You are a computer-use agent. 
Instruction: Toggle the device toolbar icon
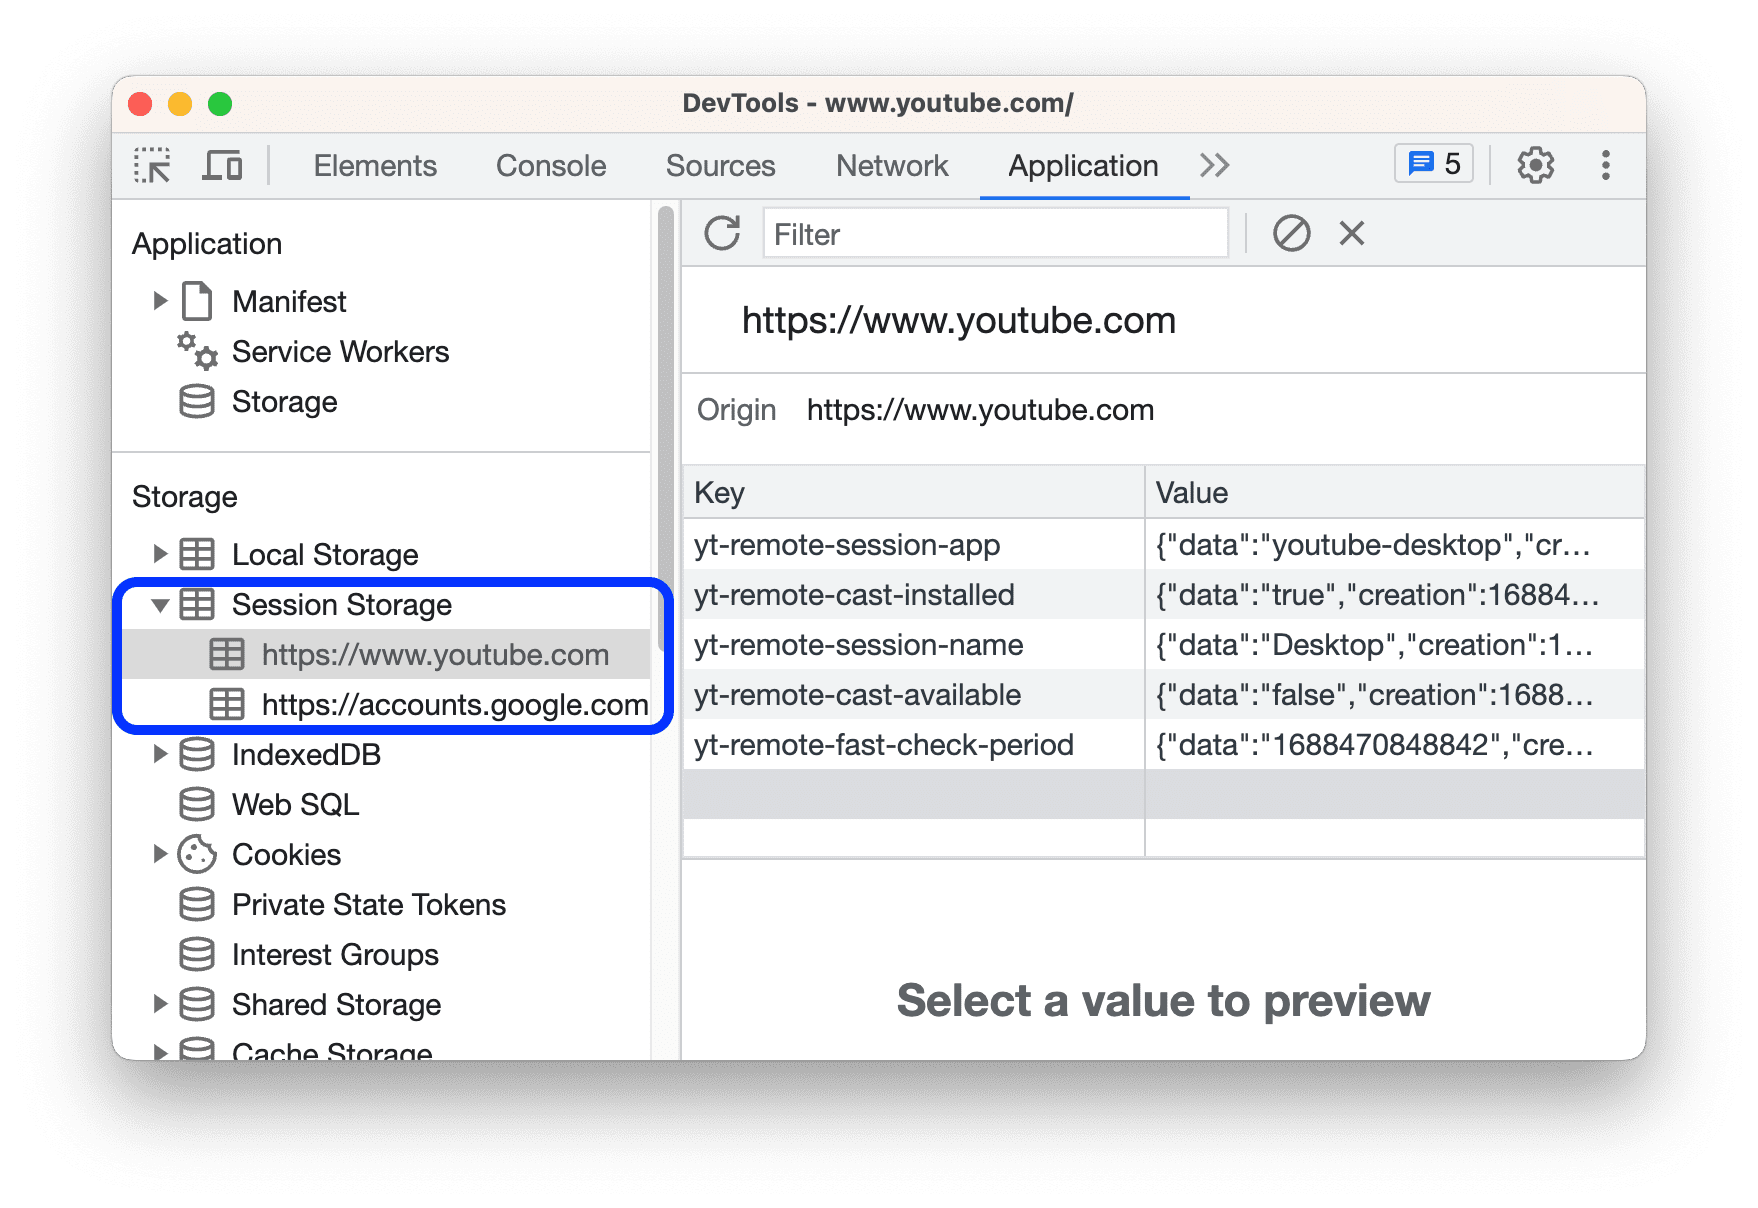(222, 165)
